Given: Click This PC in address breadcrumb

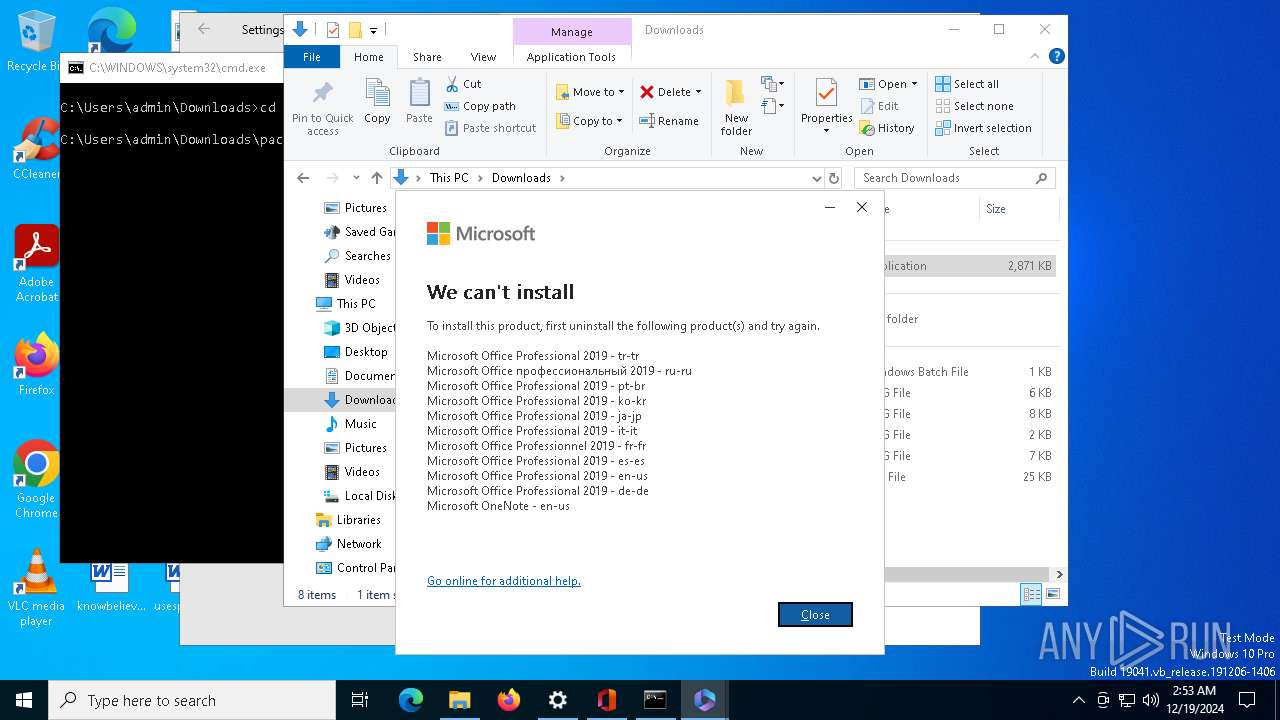Looking at the screenshot, I should [449, 178].
